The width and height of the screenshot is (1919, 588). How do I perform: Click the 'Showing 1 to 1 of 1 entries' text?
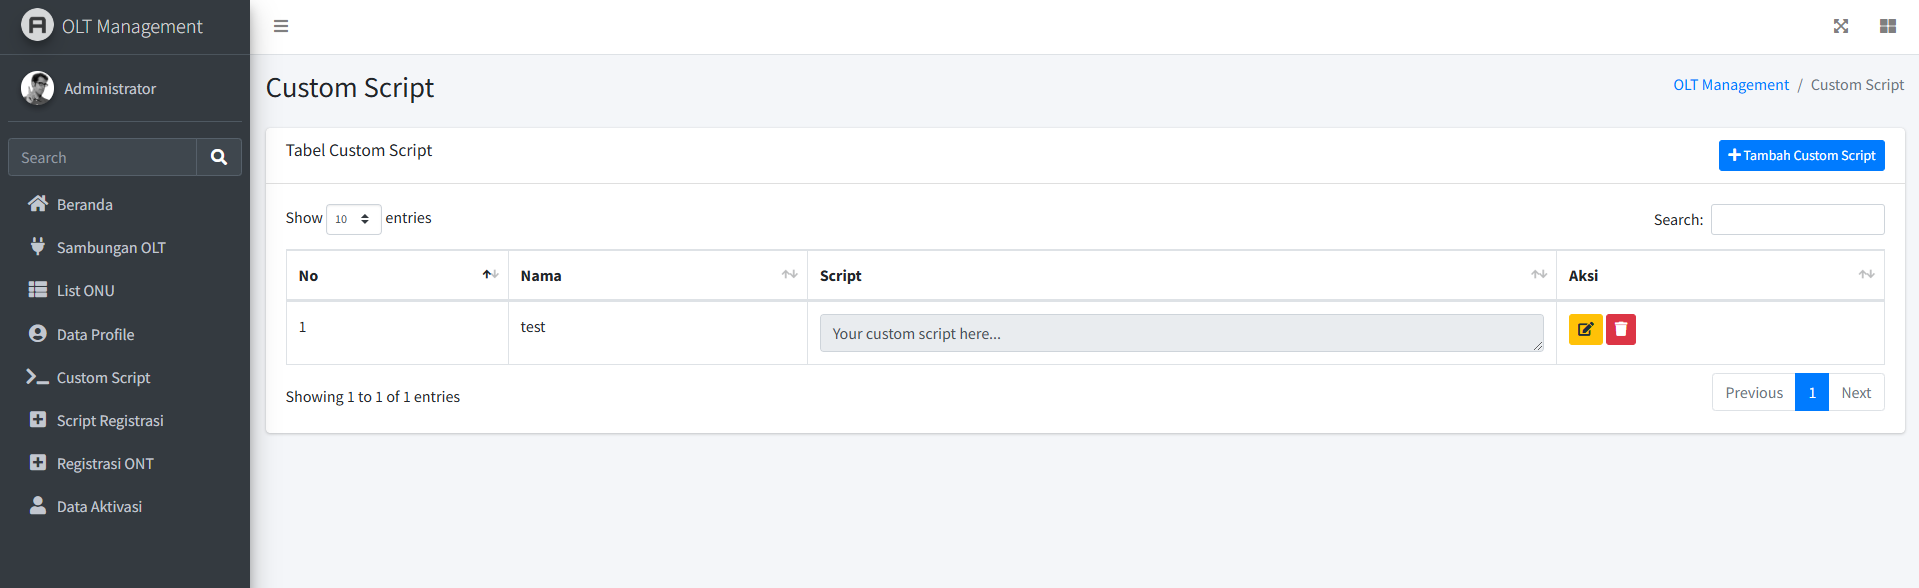(373, 397)
